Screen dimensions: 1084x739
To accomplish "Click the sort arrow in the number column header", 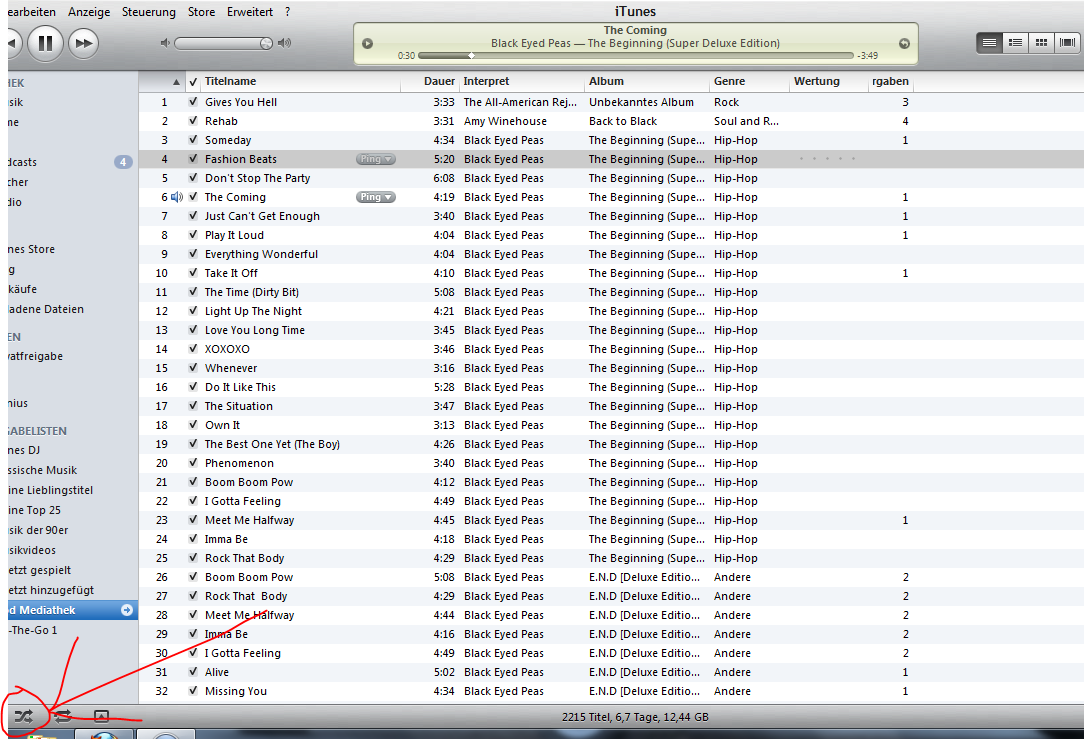I will [x=176, y=82].
